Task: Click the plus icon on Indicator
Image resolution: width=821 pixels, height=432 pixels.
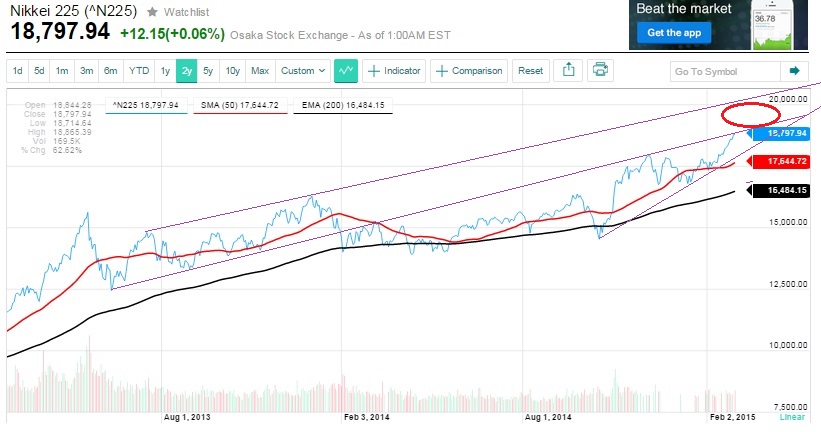Action: point(374,71)
